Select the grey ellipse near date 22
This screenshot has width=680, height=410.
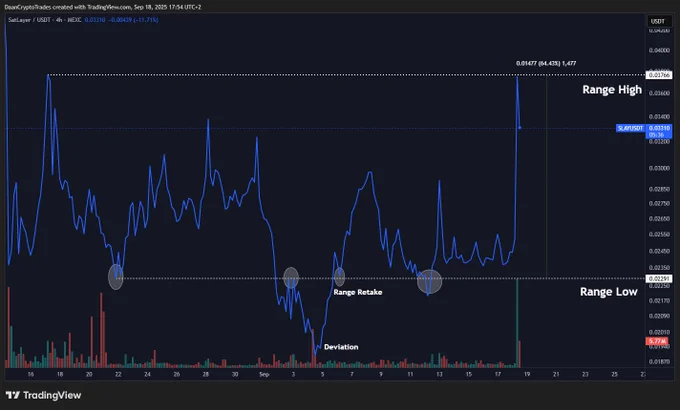click(116, 277)
